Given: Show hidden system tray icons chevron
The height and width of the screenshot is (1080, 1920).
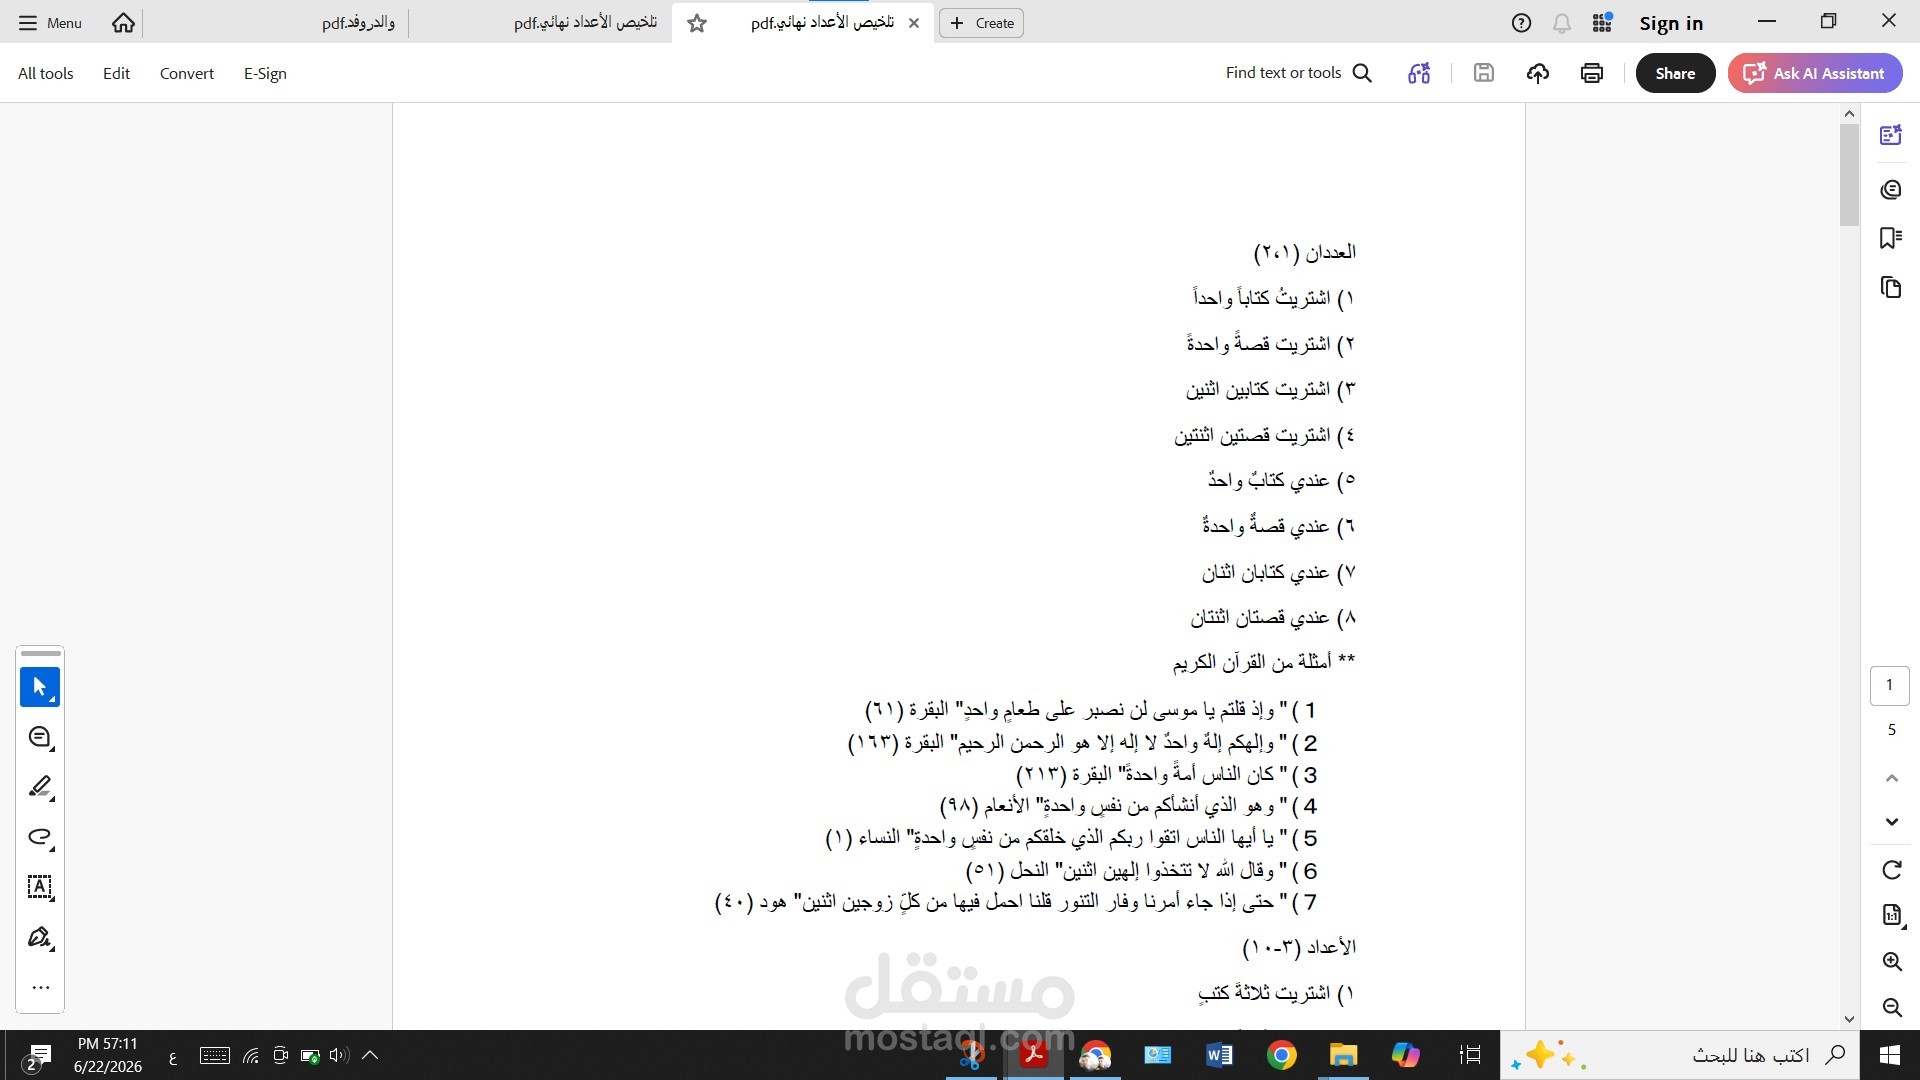Looking at the screenshot, I should 370,1055.
